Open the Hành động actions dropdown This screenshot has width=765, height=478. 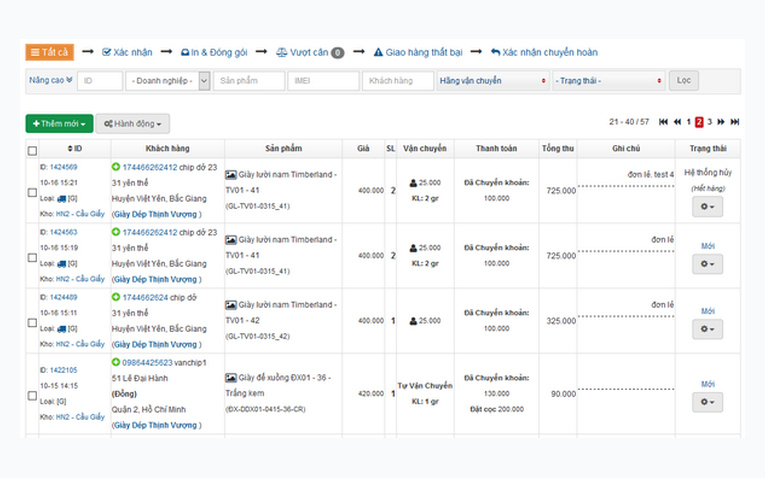[x=133, y=124]
